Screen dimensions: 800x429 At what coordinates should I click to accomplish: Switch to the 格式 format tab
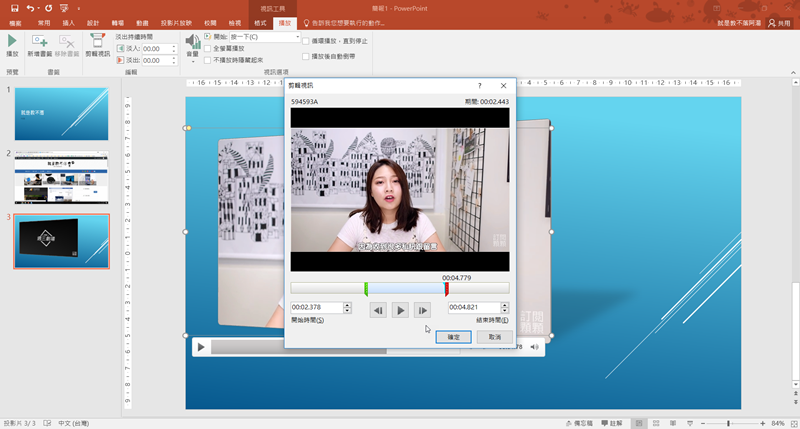tap(260, 21)
